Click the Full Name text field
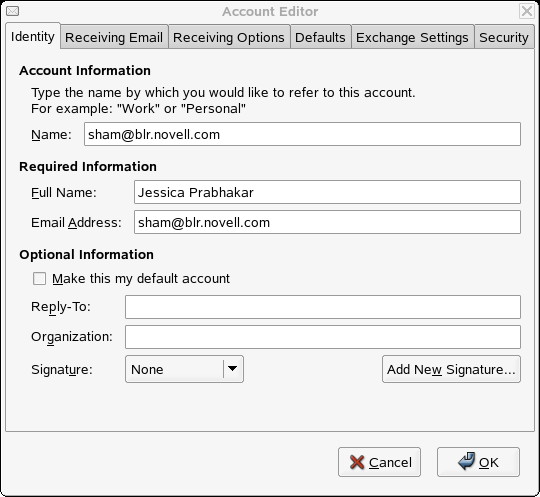Image resolution: width=540 pixels, height=497 pixels. click(x=327, y=192)
